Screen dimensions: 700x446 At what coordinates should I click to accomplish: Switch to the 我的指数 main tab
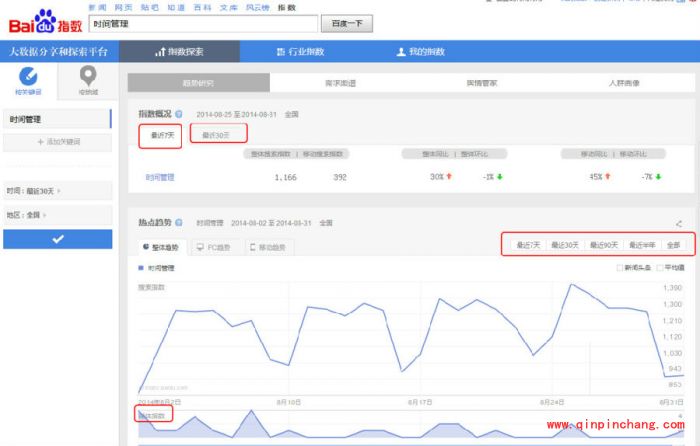[421, 52]
